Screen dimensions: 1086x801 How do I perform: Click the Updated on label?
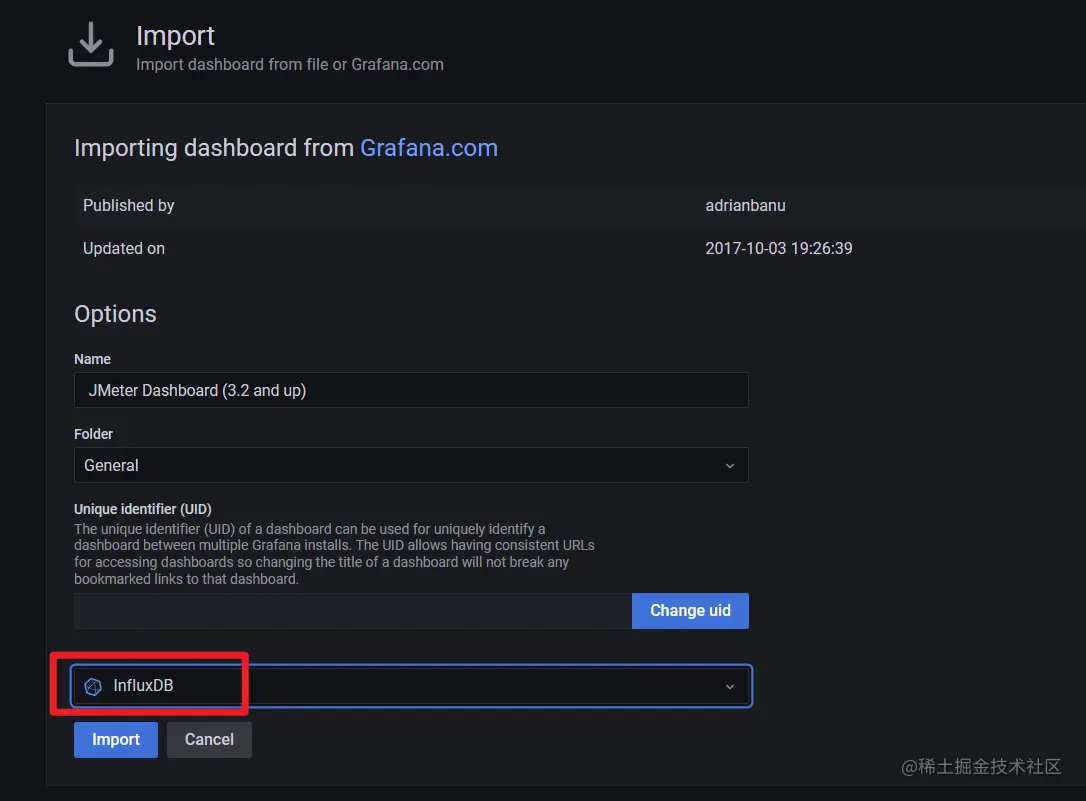tap(124, 249)
